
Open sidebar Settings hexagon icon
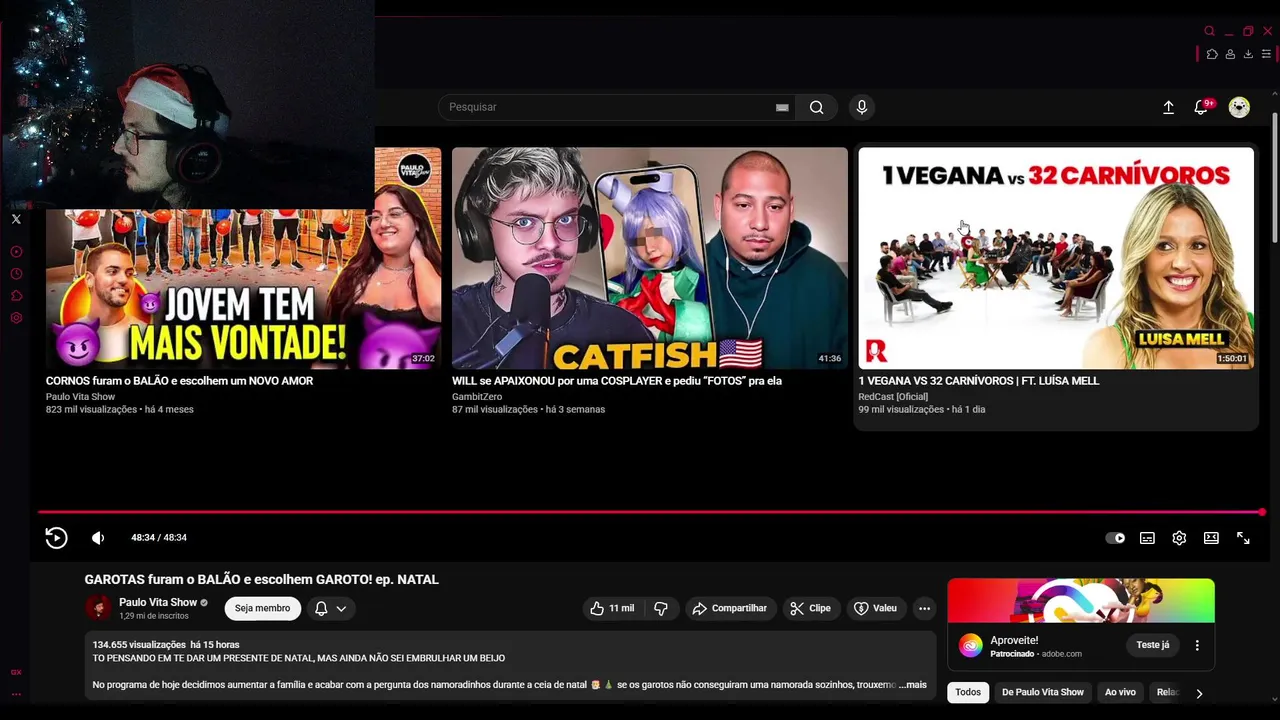point(16,318)
